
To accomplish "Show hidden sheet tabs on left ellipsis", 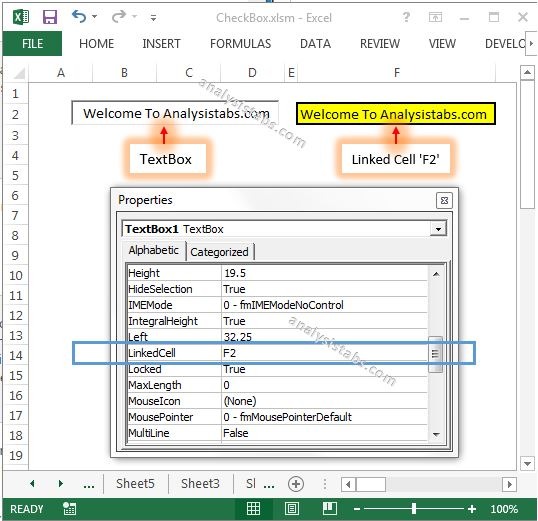I will [x=89, y=485].
